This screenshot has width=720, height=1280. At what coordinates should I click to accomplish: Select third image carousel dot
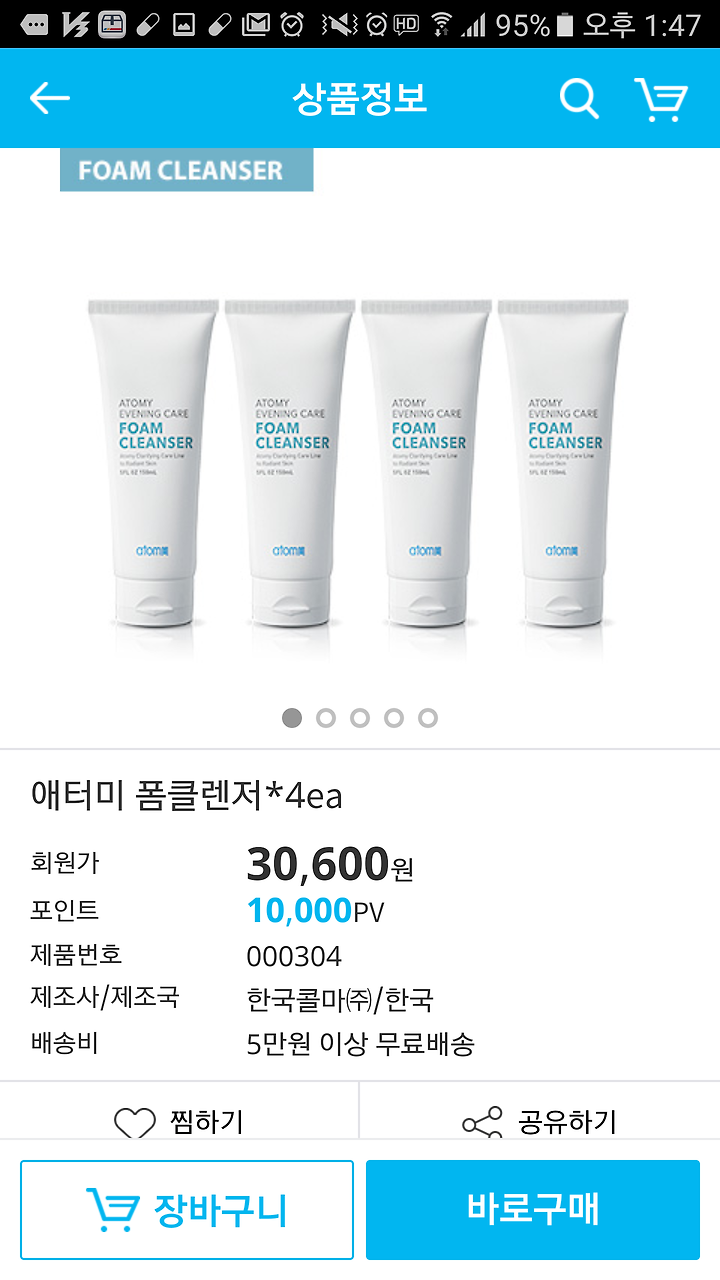click(x=360, y=718)
